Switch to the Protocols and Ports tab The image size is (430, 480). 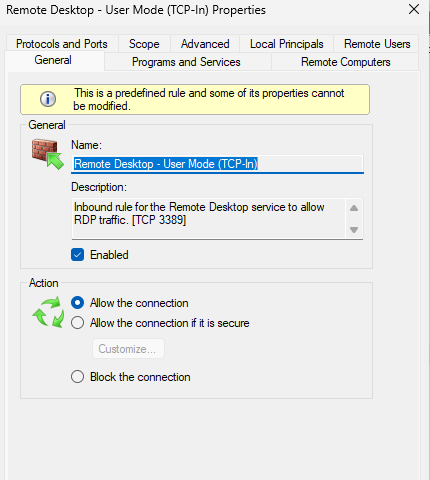pyautogui.click(x=62, y=44)
